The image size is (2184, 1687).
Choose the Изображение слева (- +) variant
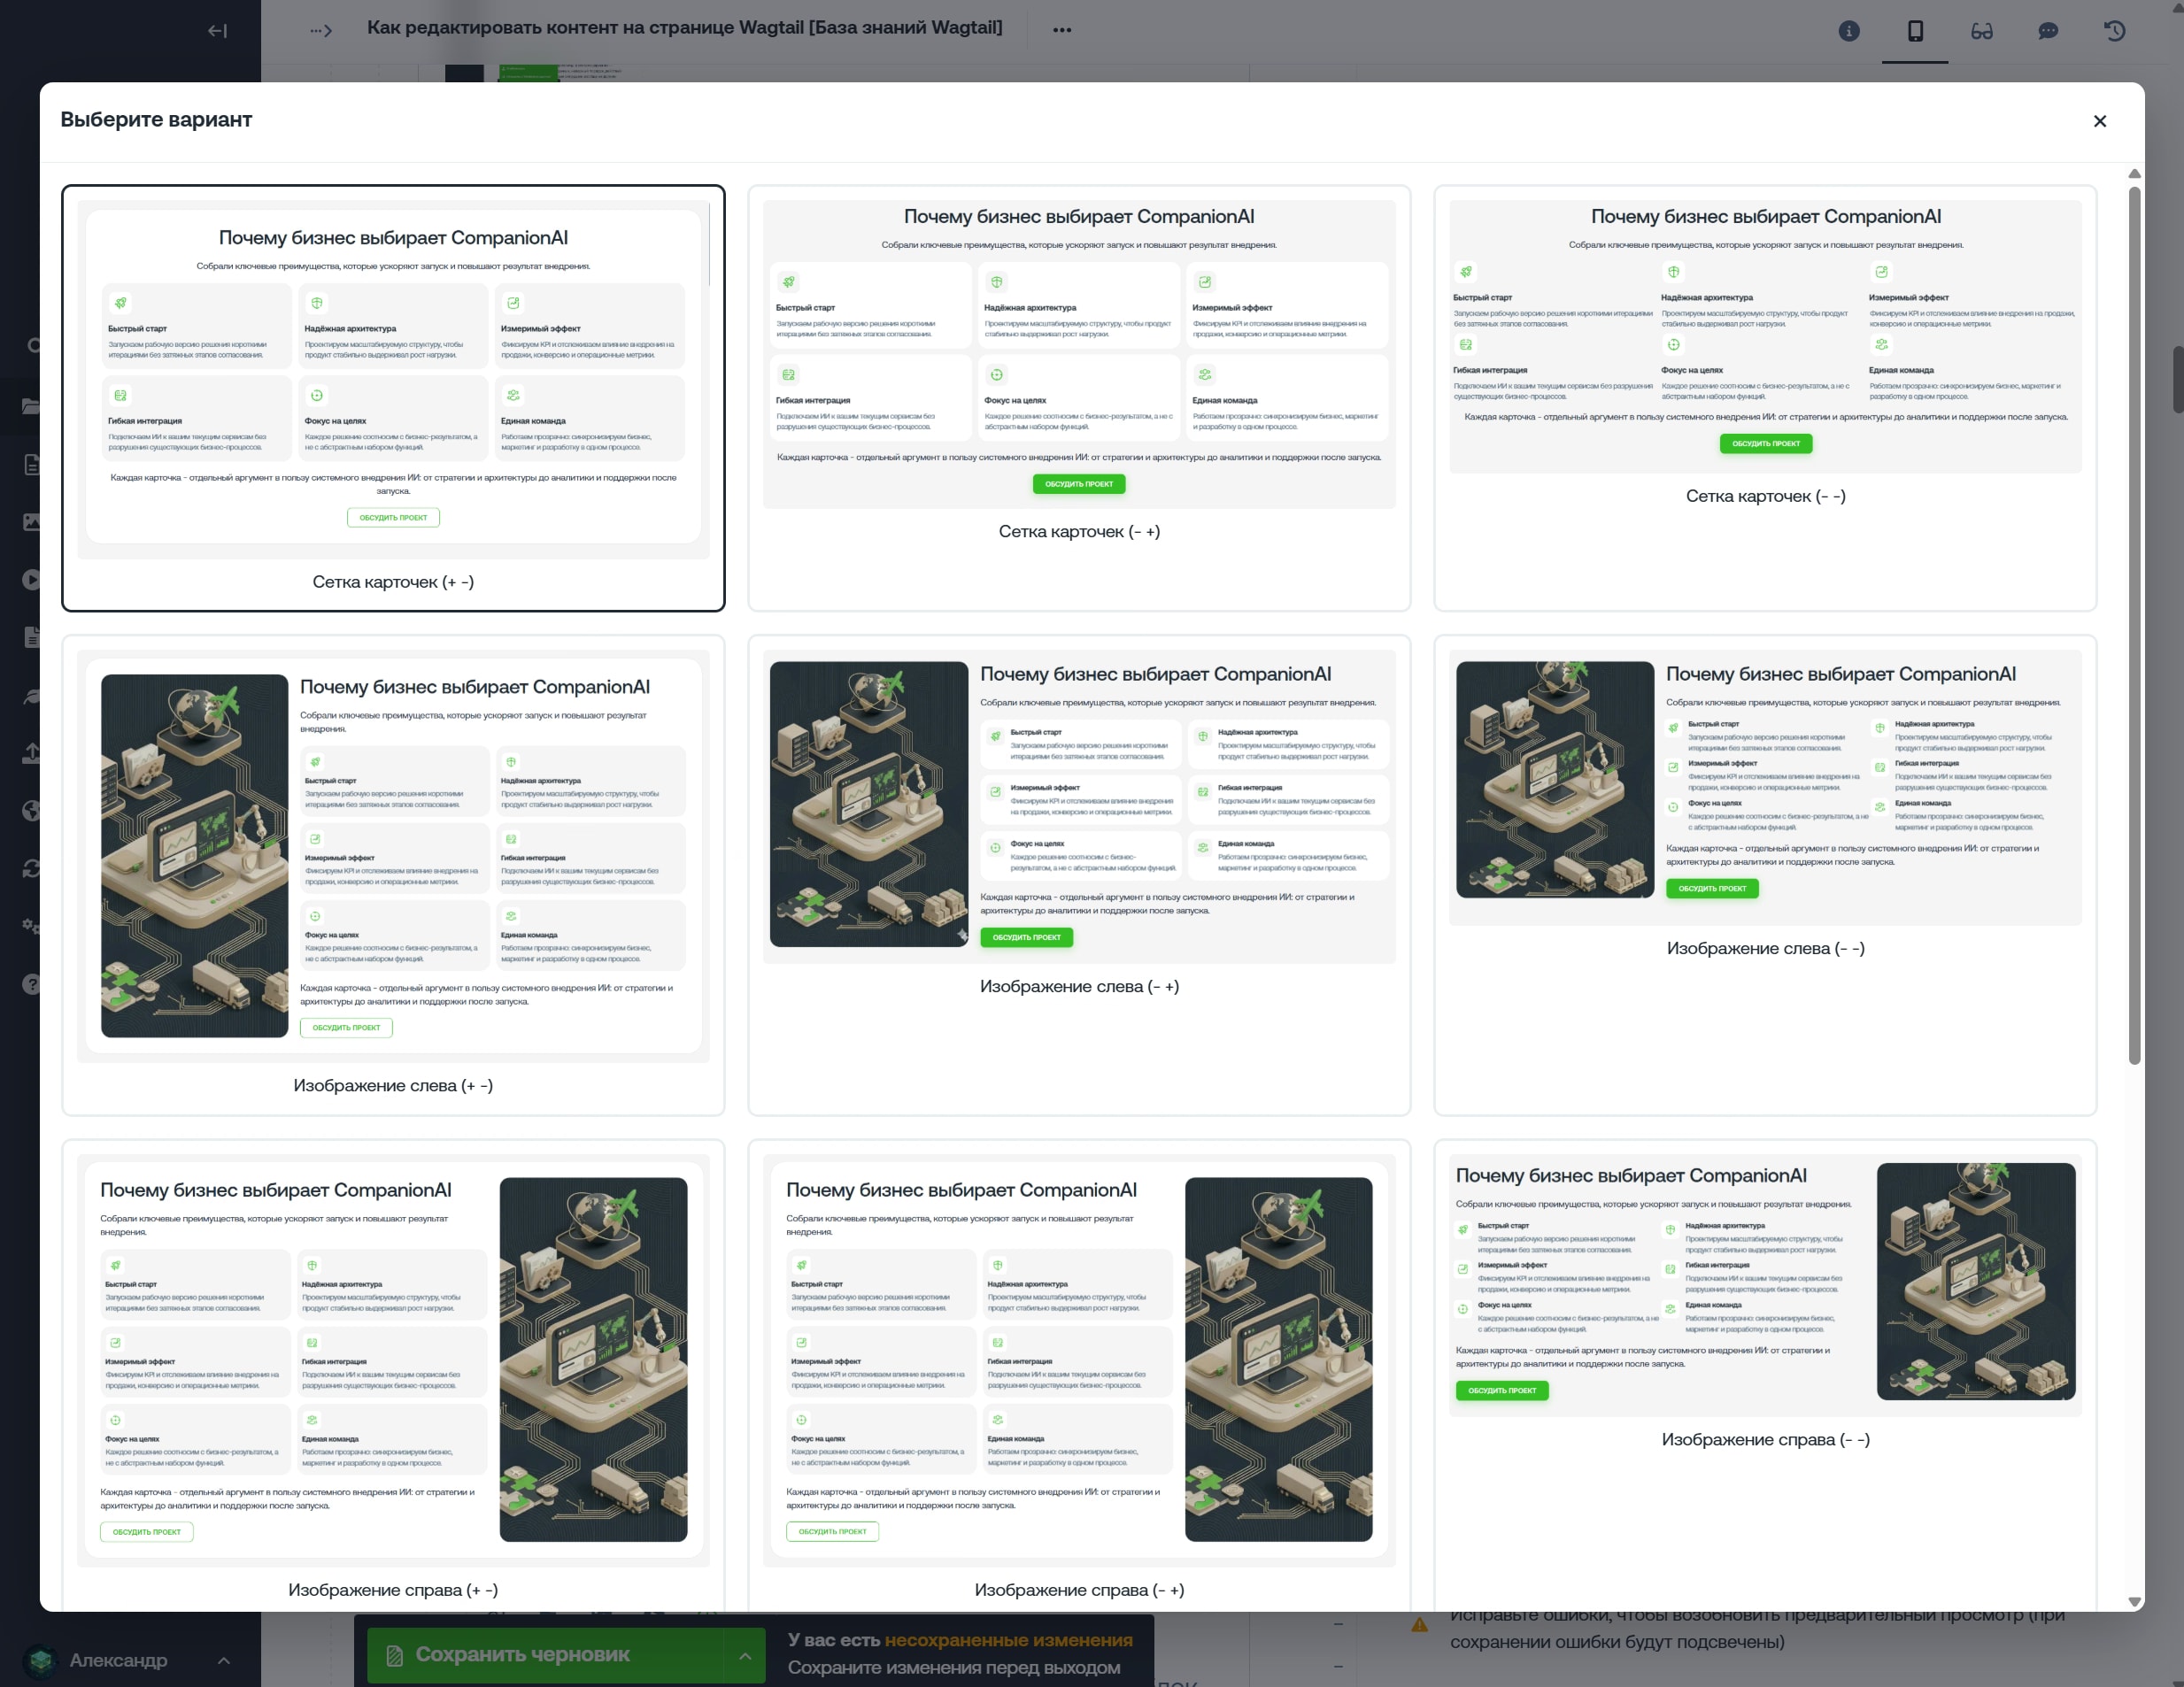click(1079, 875)
